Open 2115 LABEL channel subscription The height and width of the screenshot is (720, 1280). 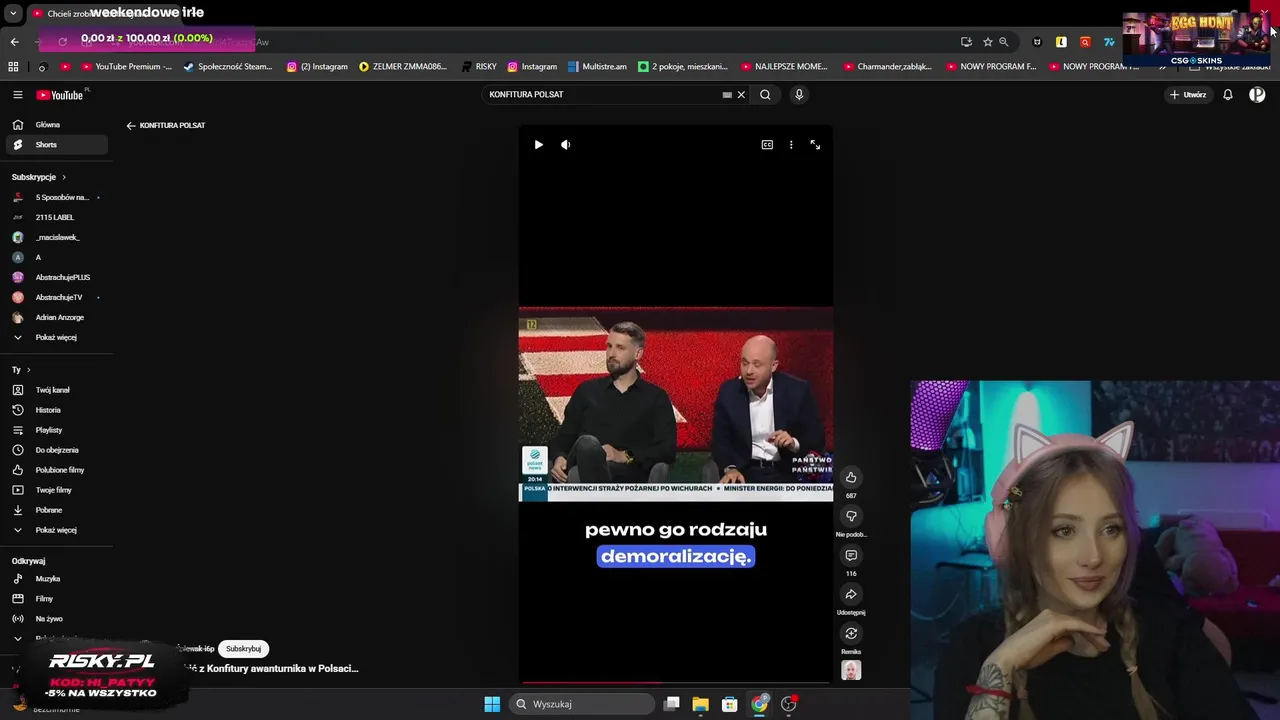pyautogui.click(x=57, y=217)
